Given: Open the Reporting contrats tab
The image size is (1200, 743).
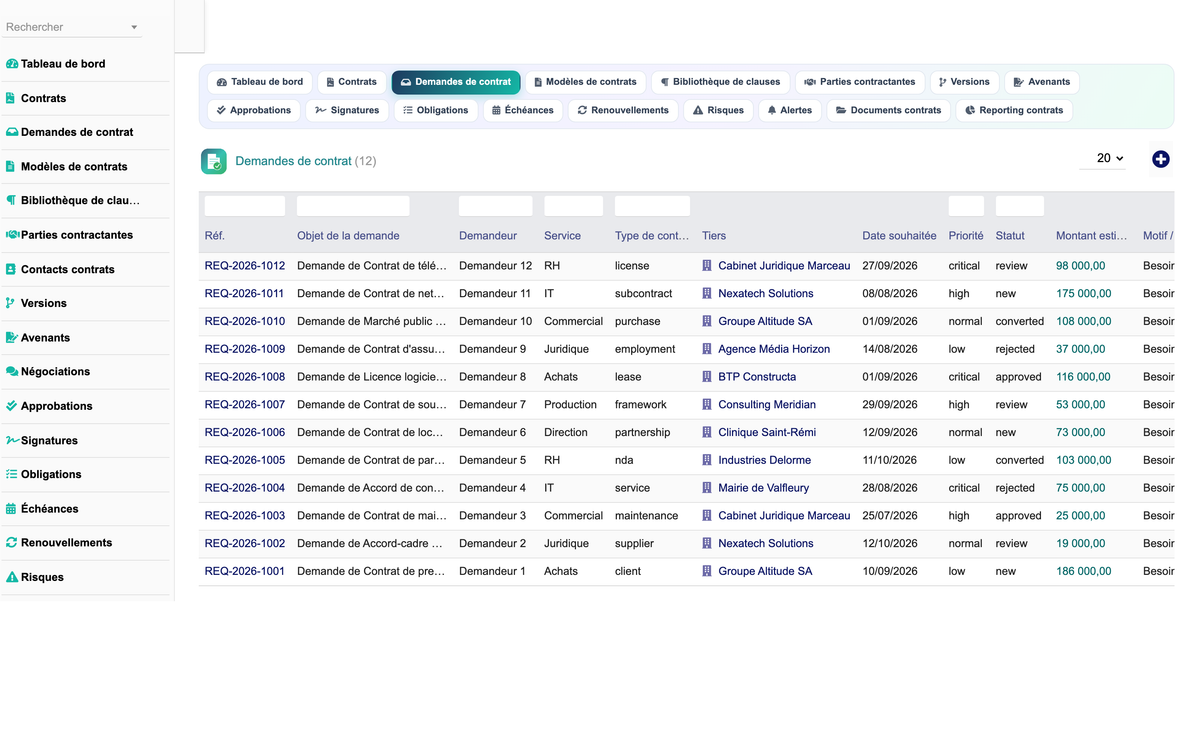Looking at the screenshot, I should [x=1014, y=110].
